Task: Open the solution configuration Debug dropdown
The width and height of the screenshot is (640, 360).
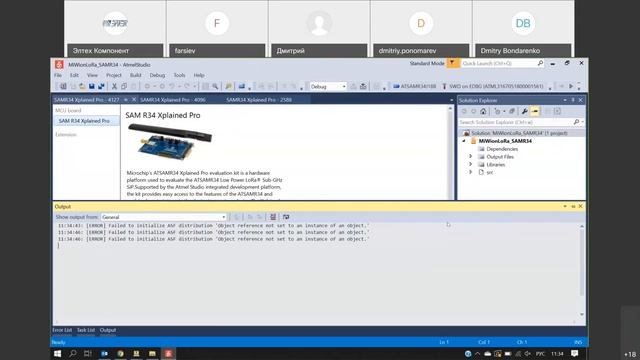Action: 328,87
